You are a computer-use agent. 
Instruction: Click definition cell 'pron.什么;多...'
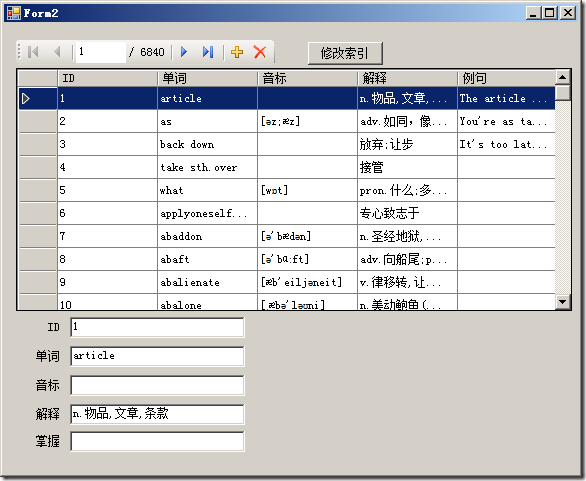point(407,190)
